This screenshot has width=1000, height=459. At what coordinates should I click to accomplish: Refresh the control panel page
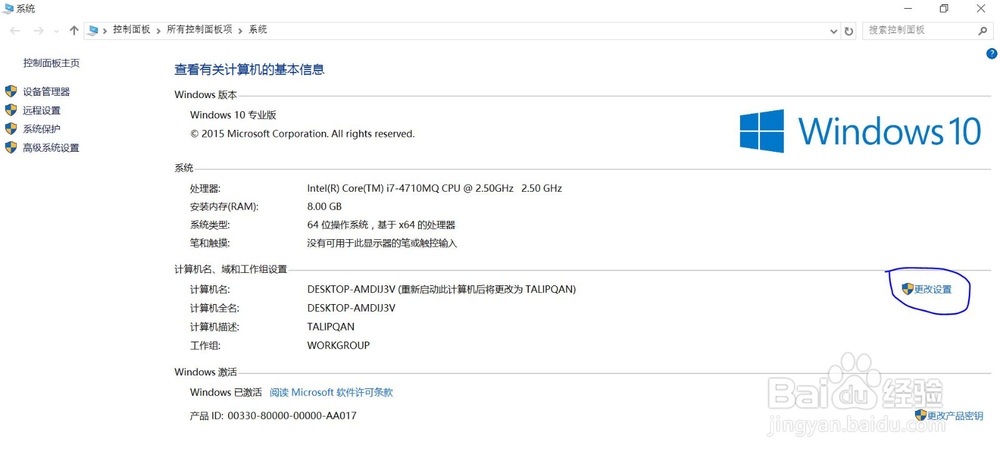click(849, 31)
